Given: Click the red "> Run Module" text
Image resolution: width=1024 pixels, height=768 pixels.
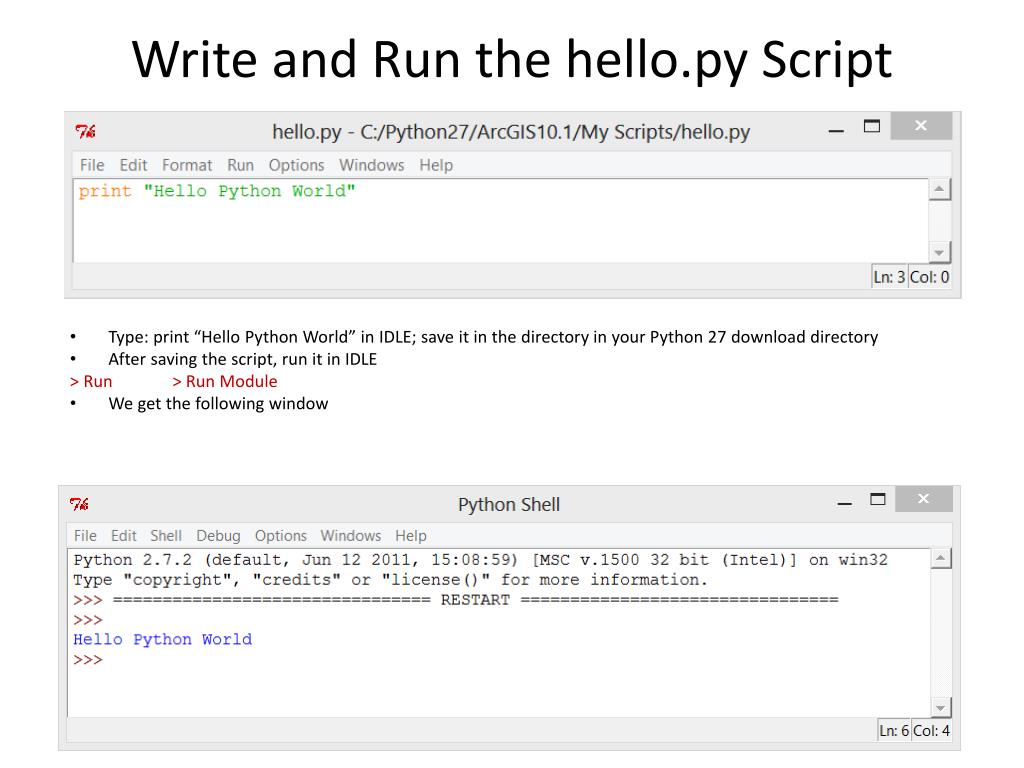Looking at the screenshot, I should point(225,381).
